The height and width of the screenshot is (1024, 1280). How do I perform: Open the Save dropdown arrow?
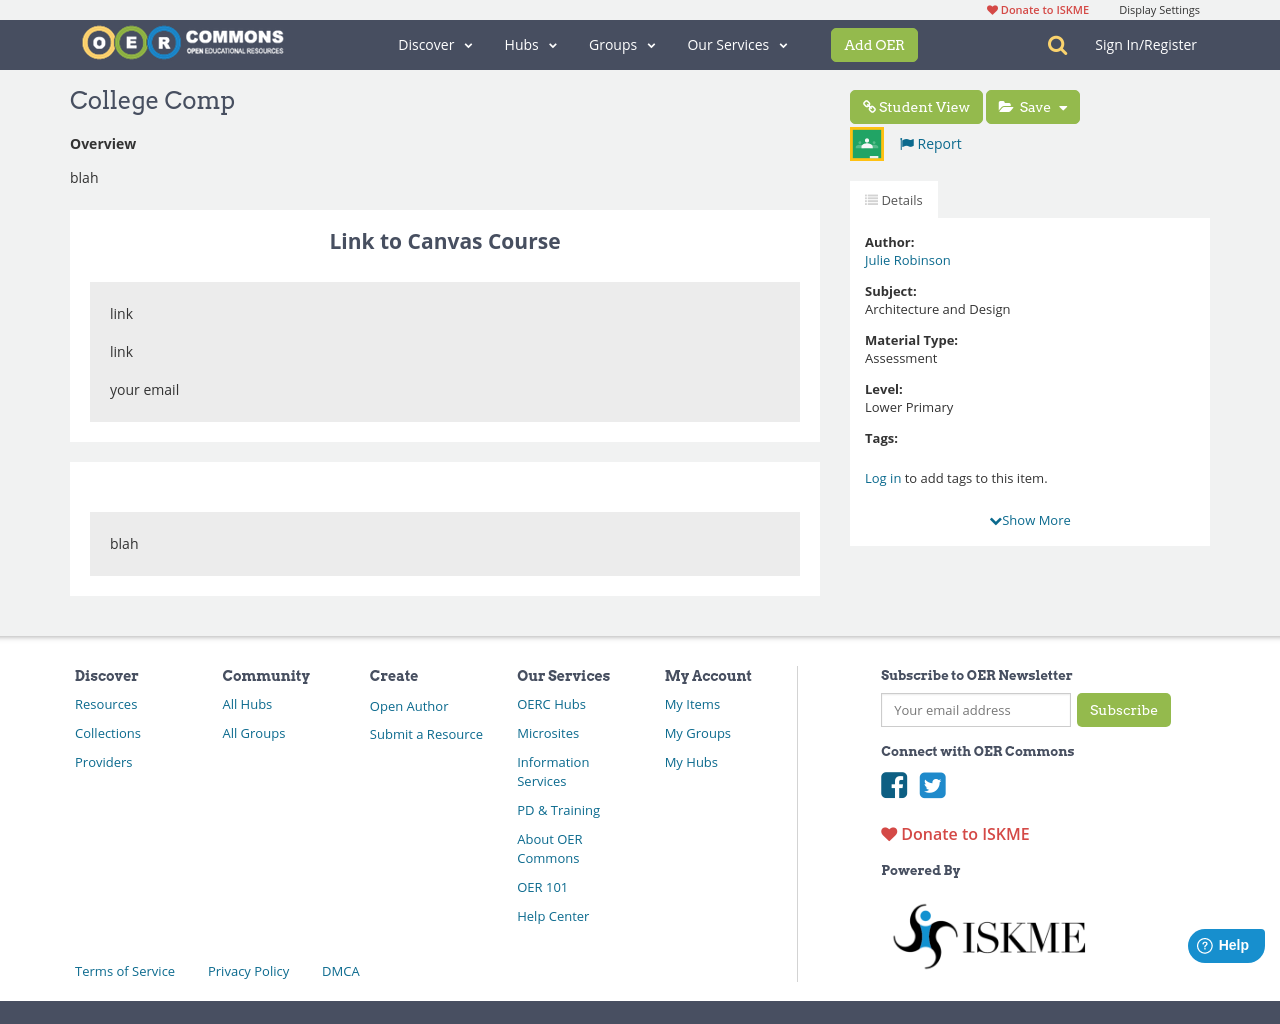(1064, 106)
